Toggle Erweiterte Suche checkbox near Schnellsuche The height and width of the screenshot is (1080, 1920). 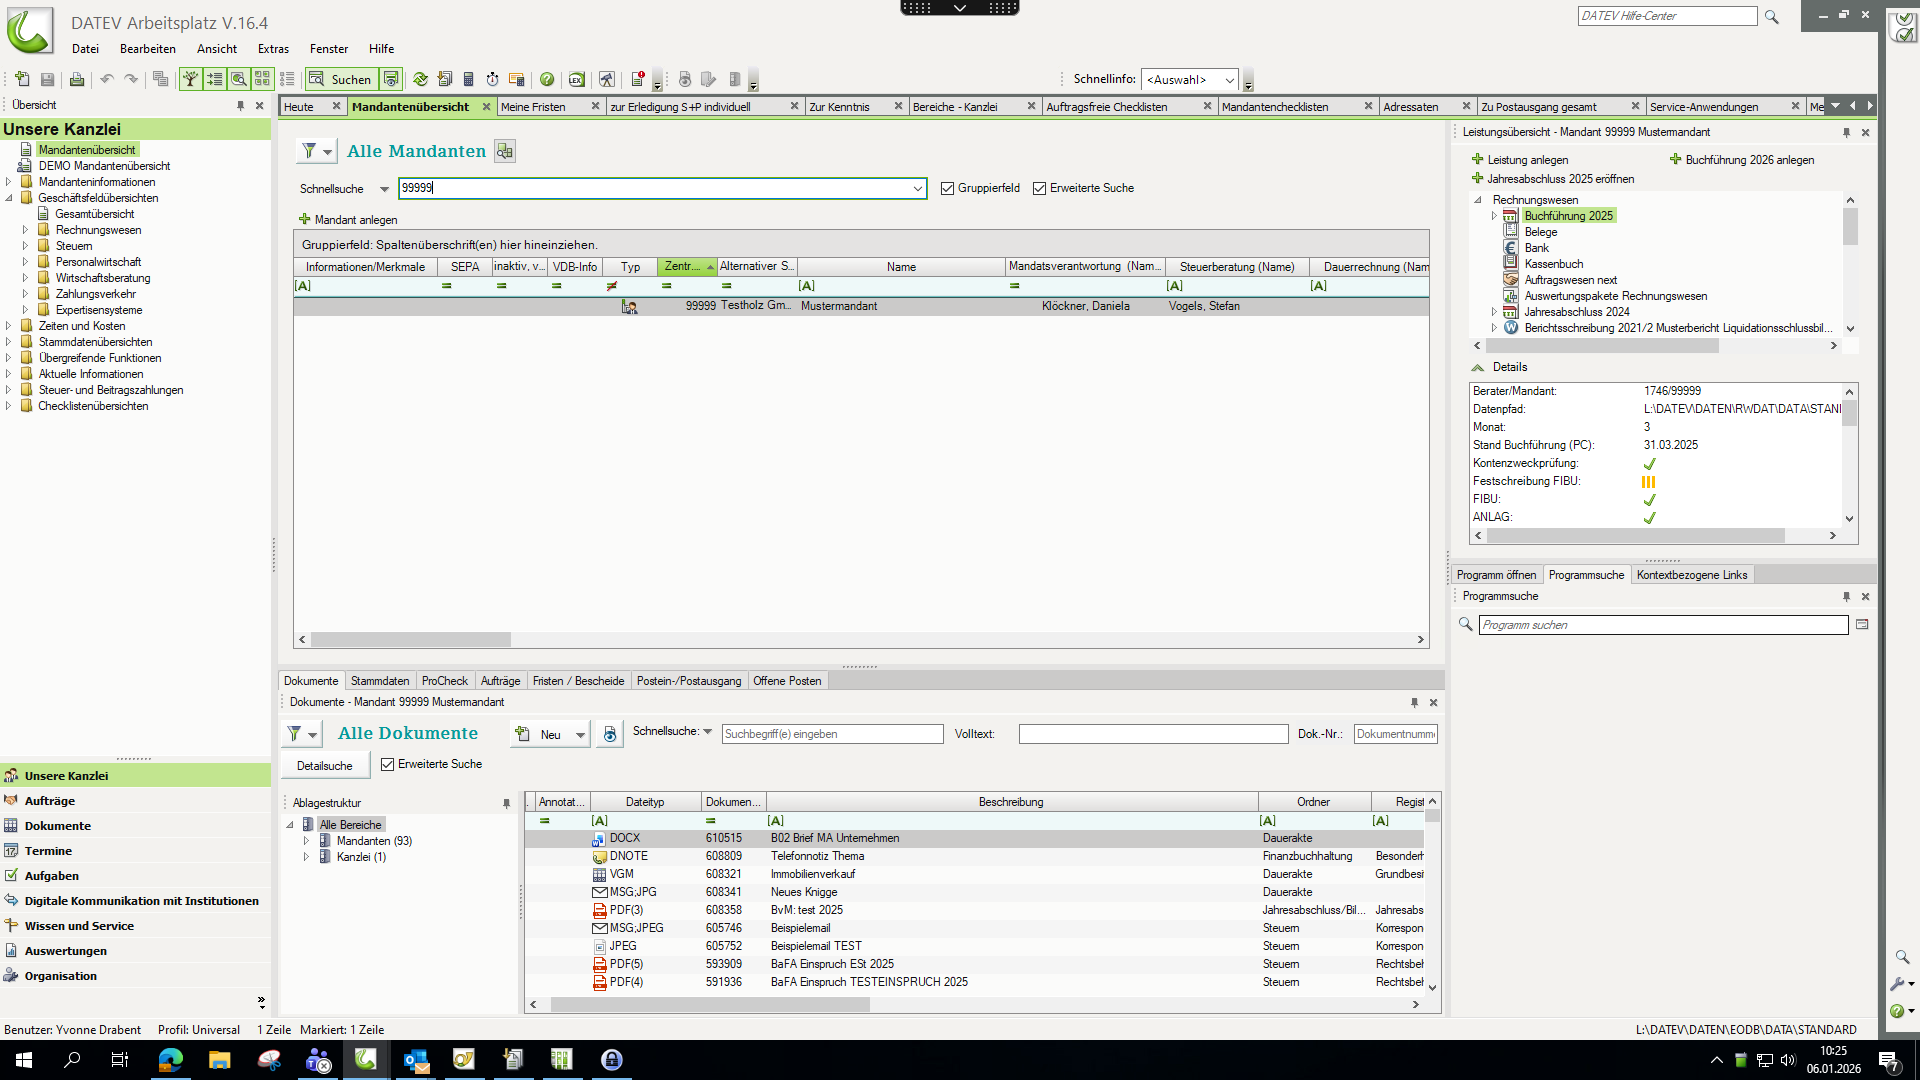coord(1039,188)
